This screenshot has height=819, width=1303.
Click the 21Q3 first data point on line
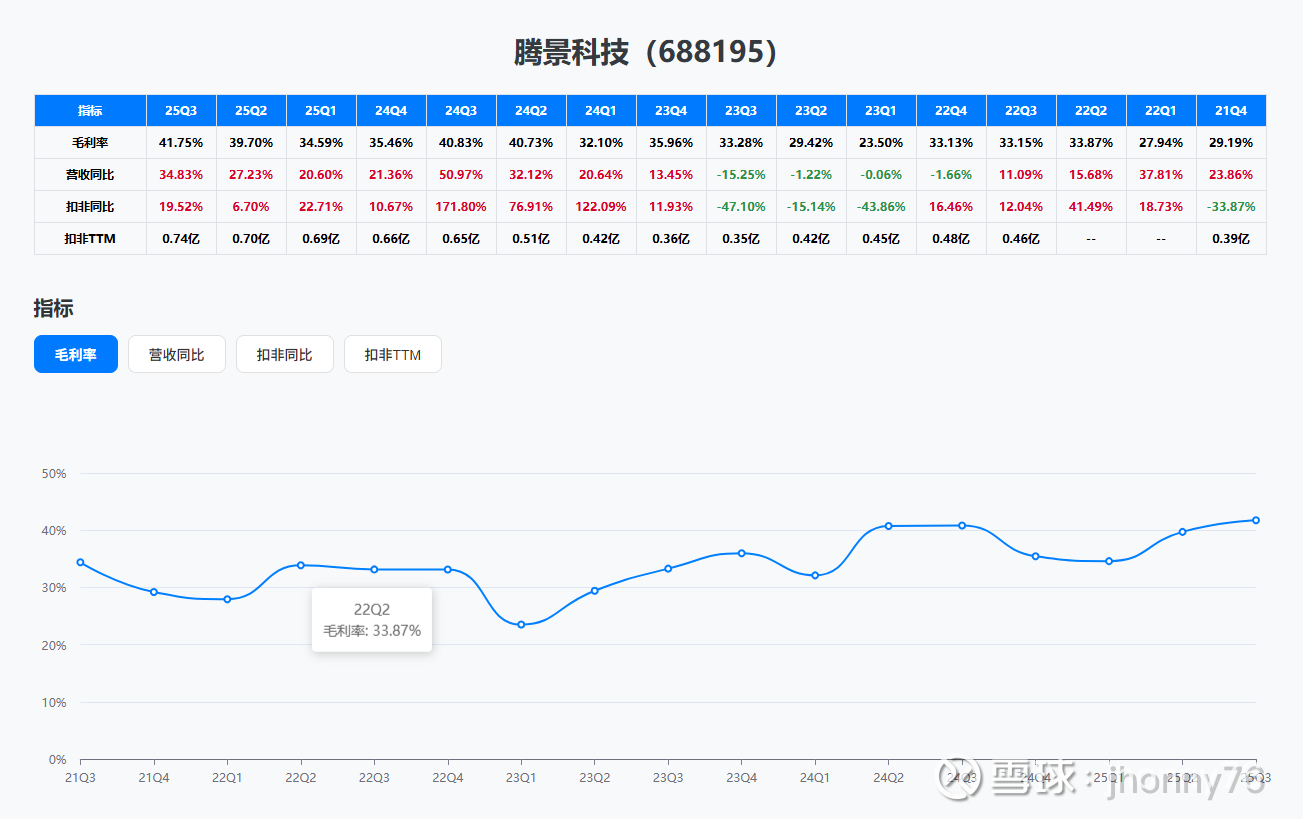click(x=81, y=562)
